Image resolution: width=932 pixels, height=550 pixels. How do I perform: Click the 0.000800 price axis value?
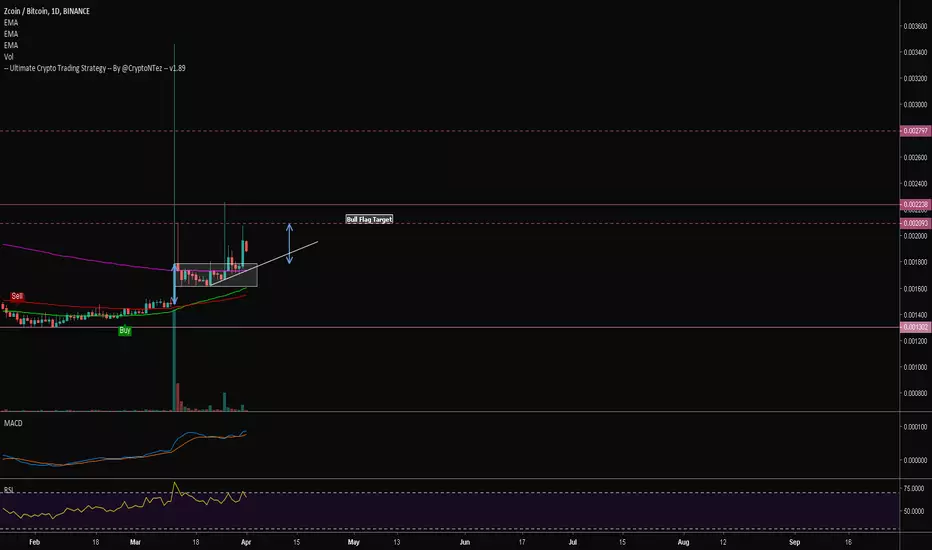(x=915, y=394)
